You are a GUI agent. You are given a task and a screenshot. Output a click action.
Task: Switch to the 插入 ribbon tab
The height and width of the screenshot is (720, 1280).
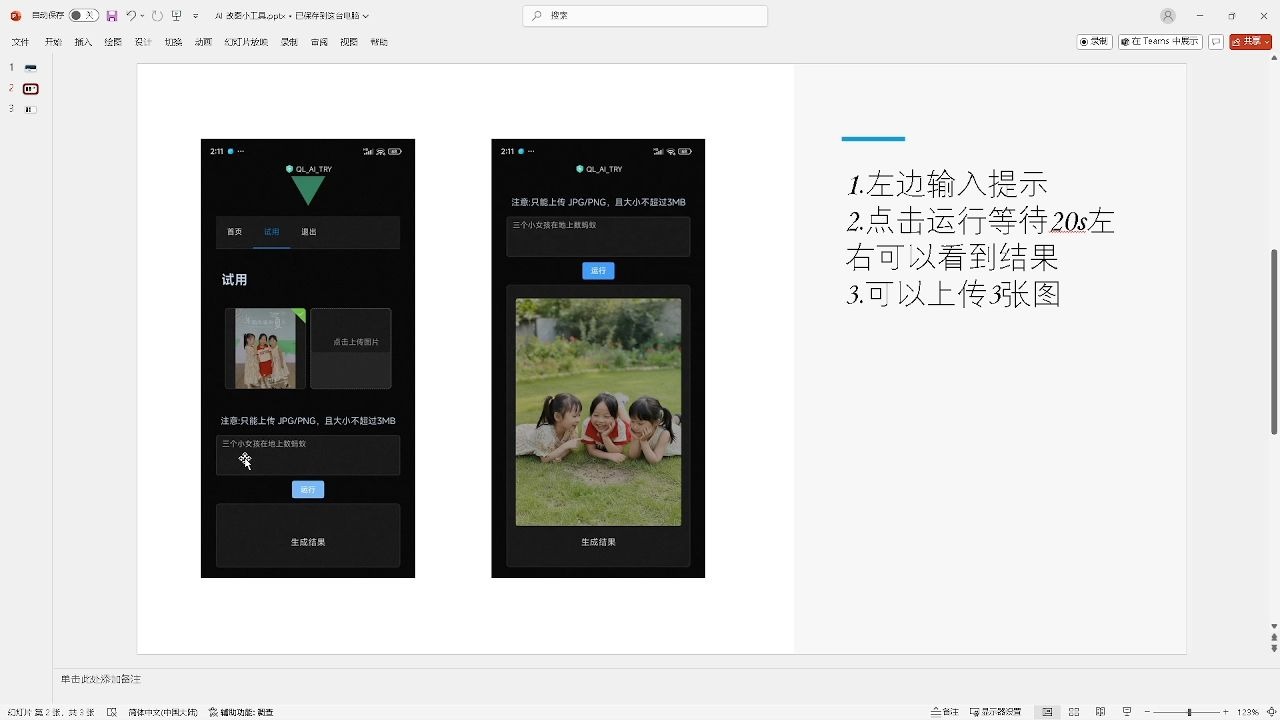(83, 42)
